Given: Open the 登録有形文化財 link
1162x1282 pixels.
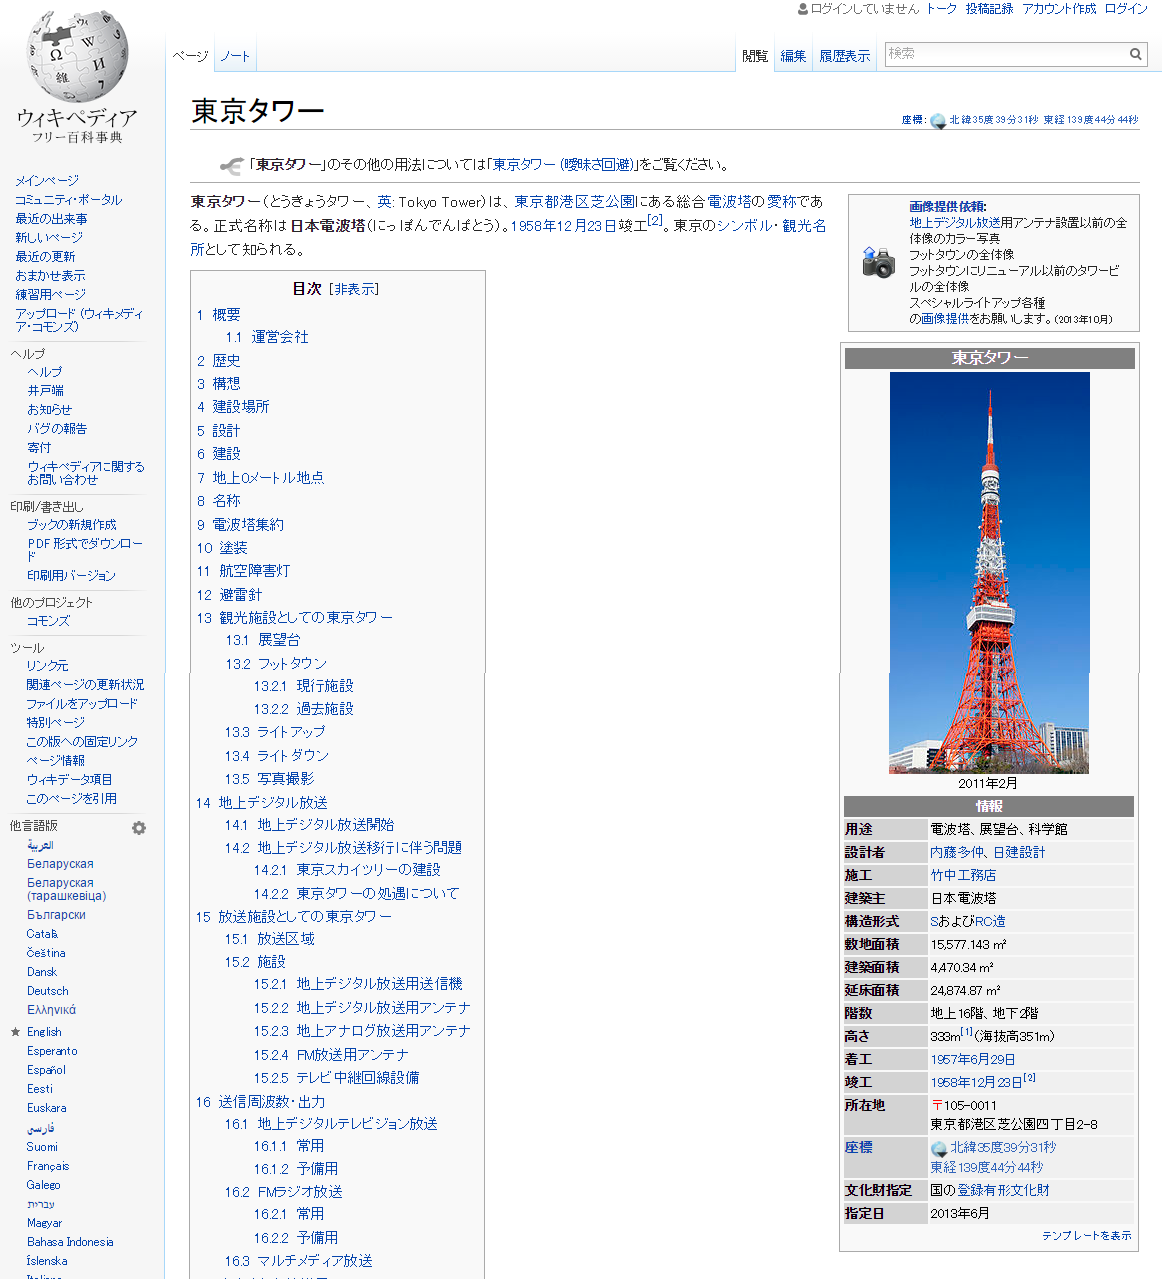Looking at the screenshot, I should [x=1003, y=1191].
